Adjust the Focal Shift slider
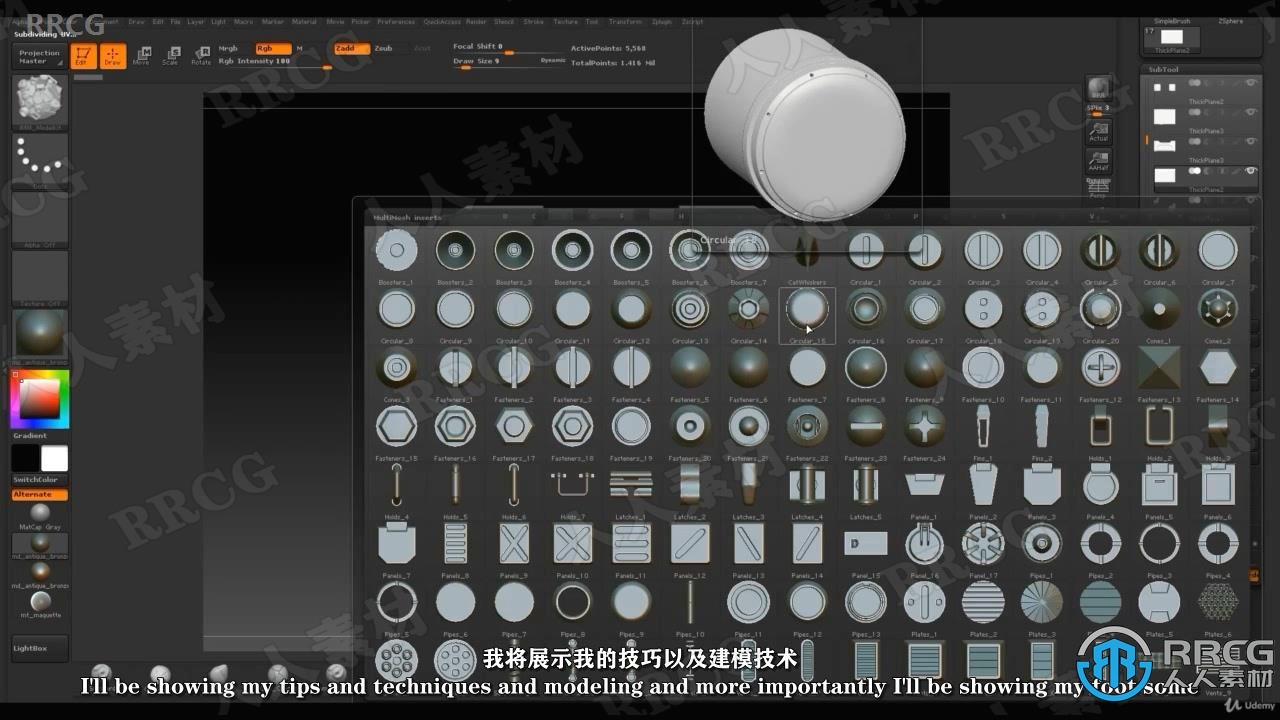 tap(510, 47)
